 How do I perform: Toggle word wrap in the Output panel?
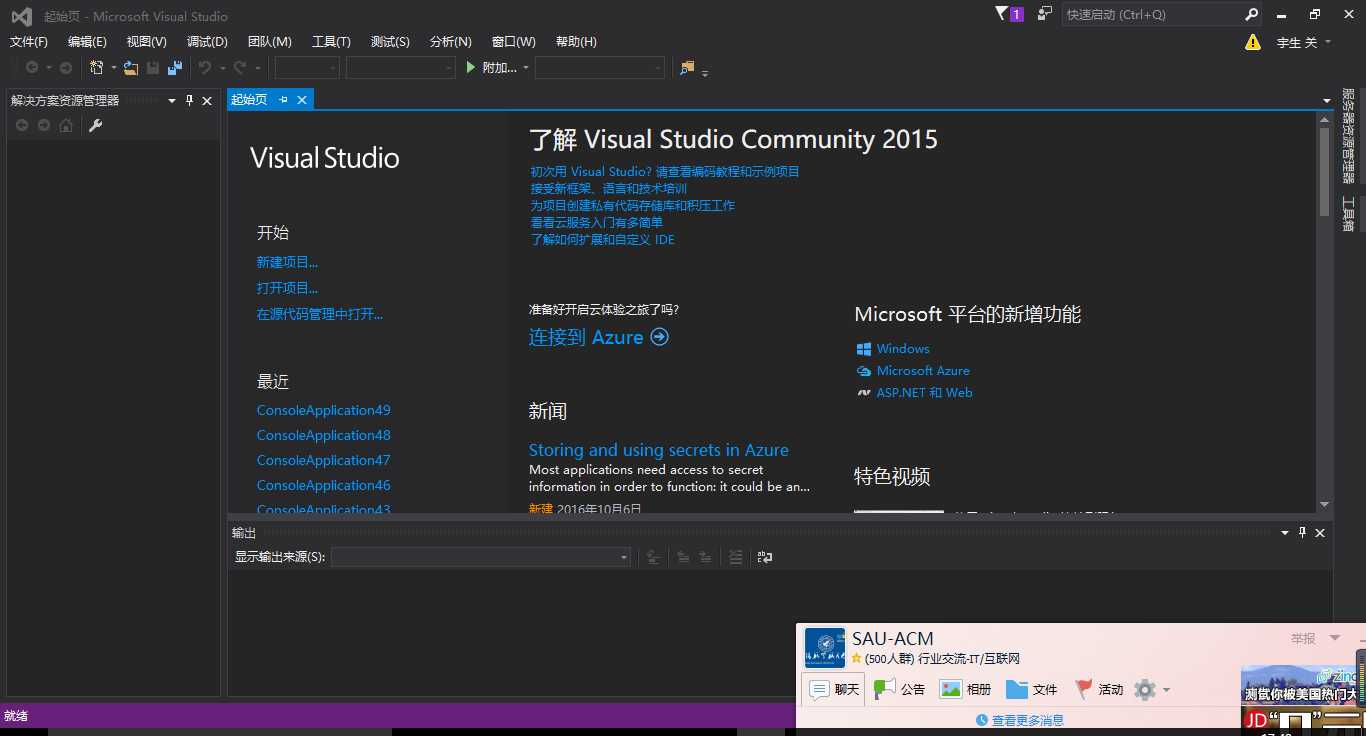pos(765,557)
